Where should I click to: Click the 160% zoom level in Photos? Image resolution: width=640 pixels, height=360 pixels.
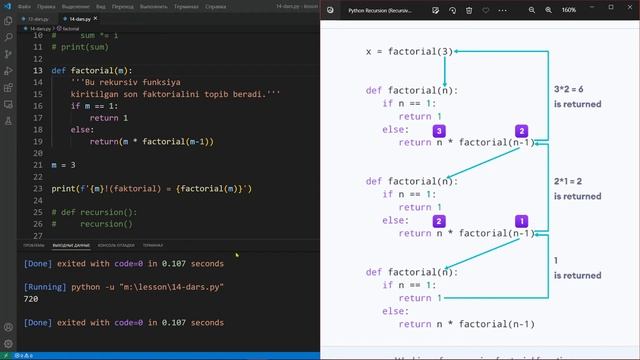569,10
